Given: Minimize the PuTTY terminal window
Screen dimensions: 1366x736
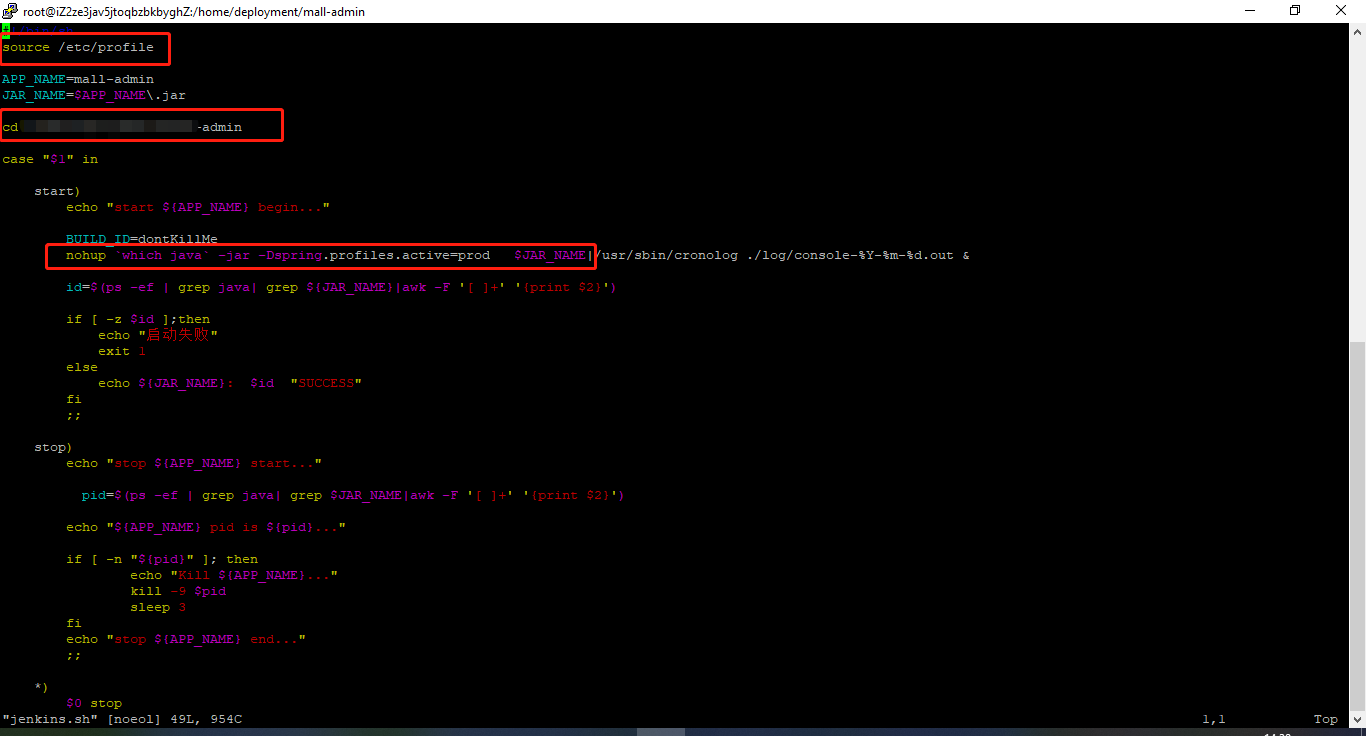Looking at the screenshot, I should [1250, 11].
